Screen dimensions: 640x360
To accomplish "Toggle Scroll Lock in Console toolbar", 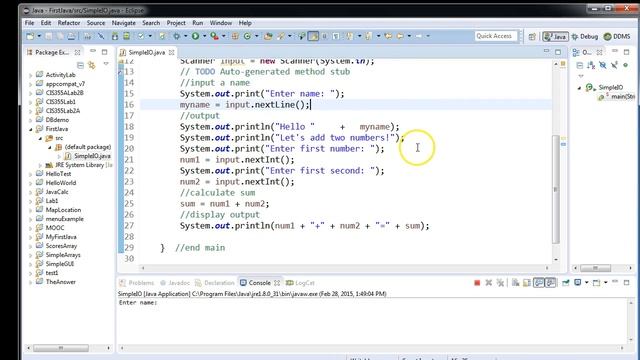I will point(527,282).
